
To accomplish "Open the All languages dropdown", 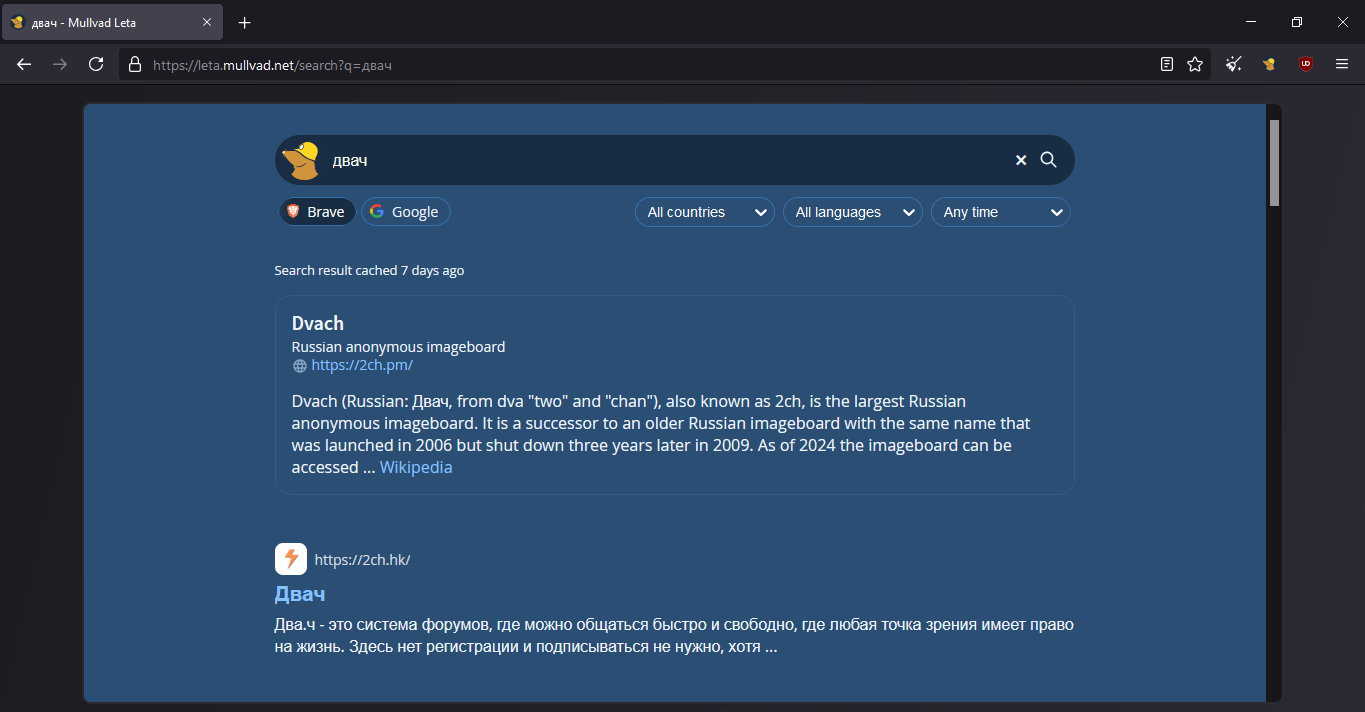I will [x=853, y=212].
